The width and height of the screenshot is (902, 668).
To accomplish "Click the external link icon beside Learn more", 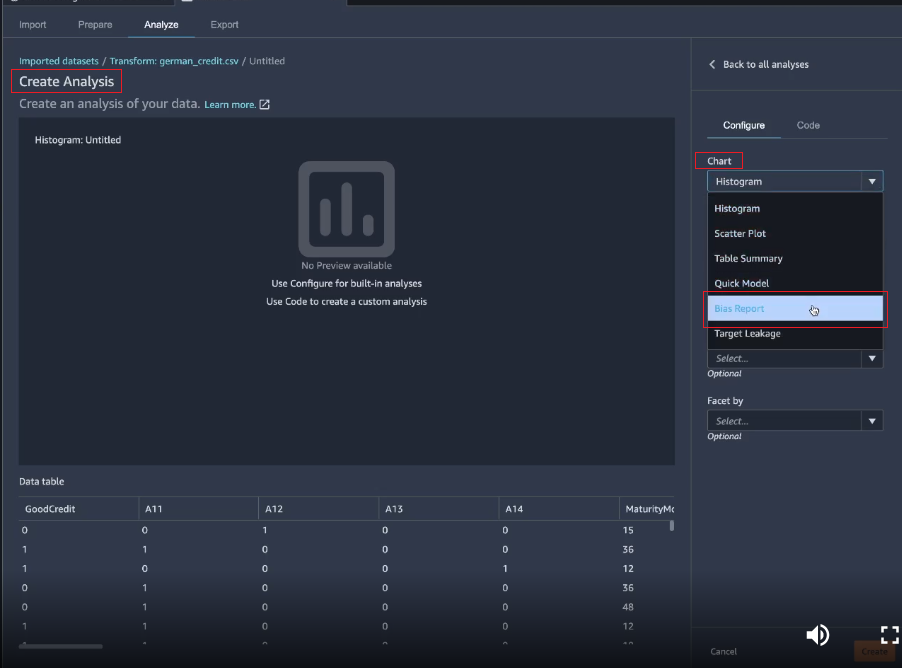I will coord(265,104).
